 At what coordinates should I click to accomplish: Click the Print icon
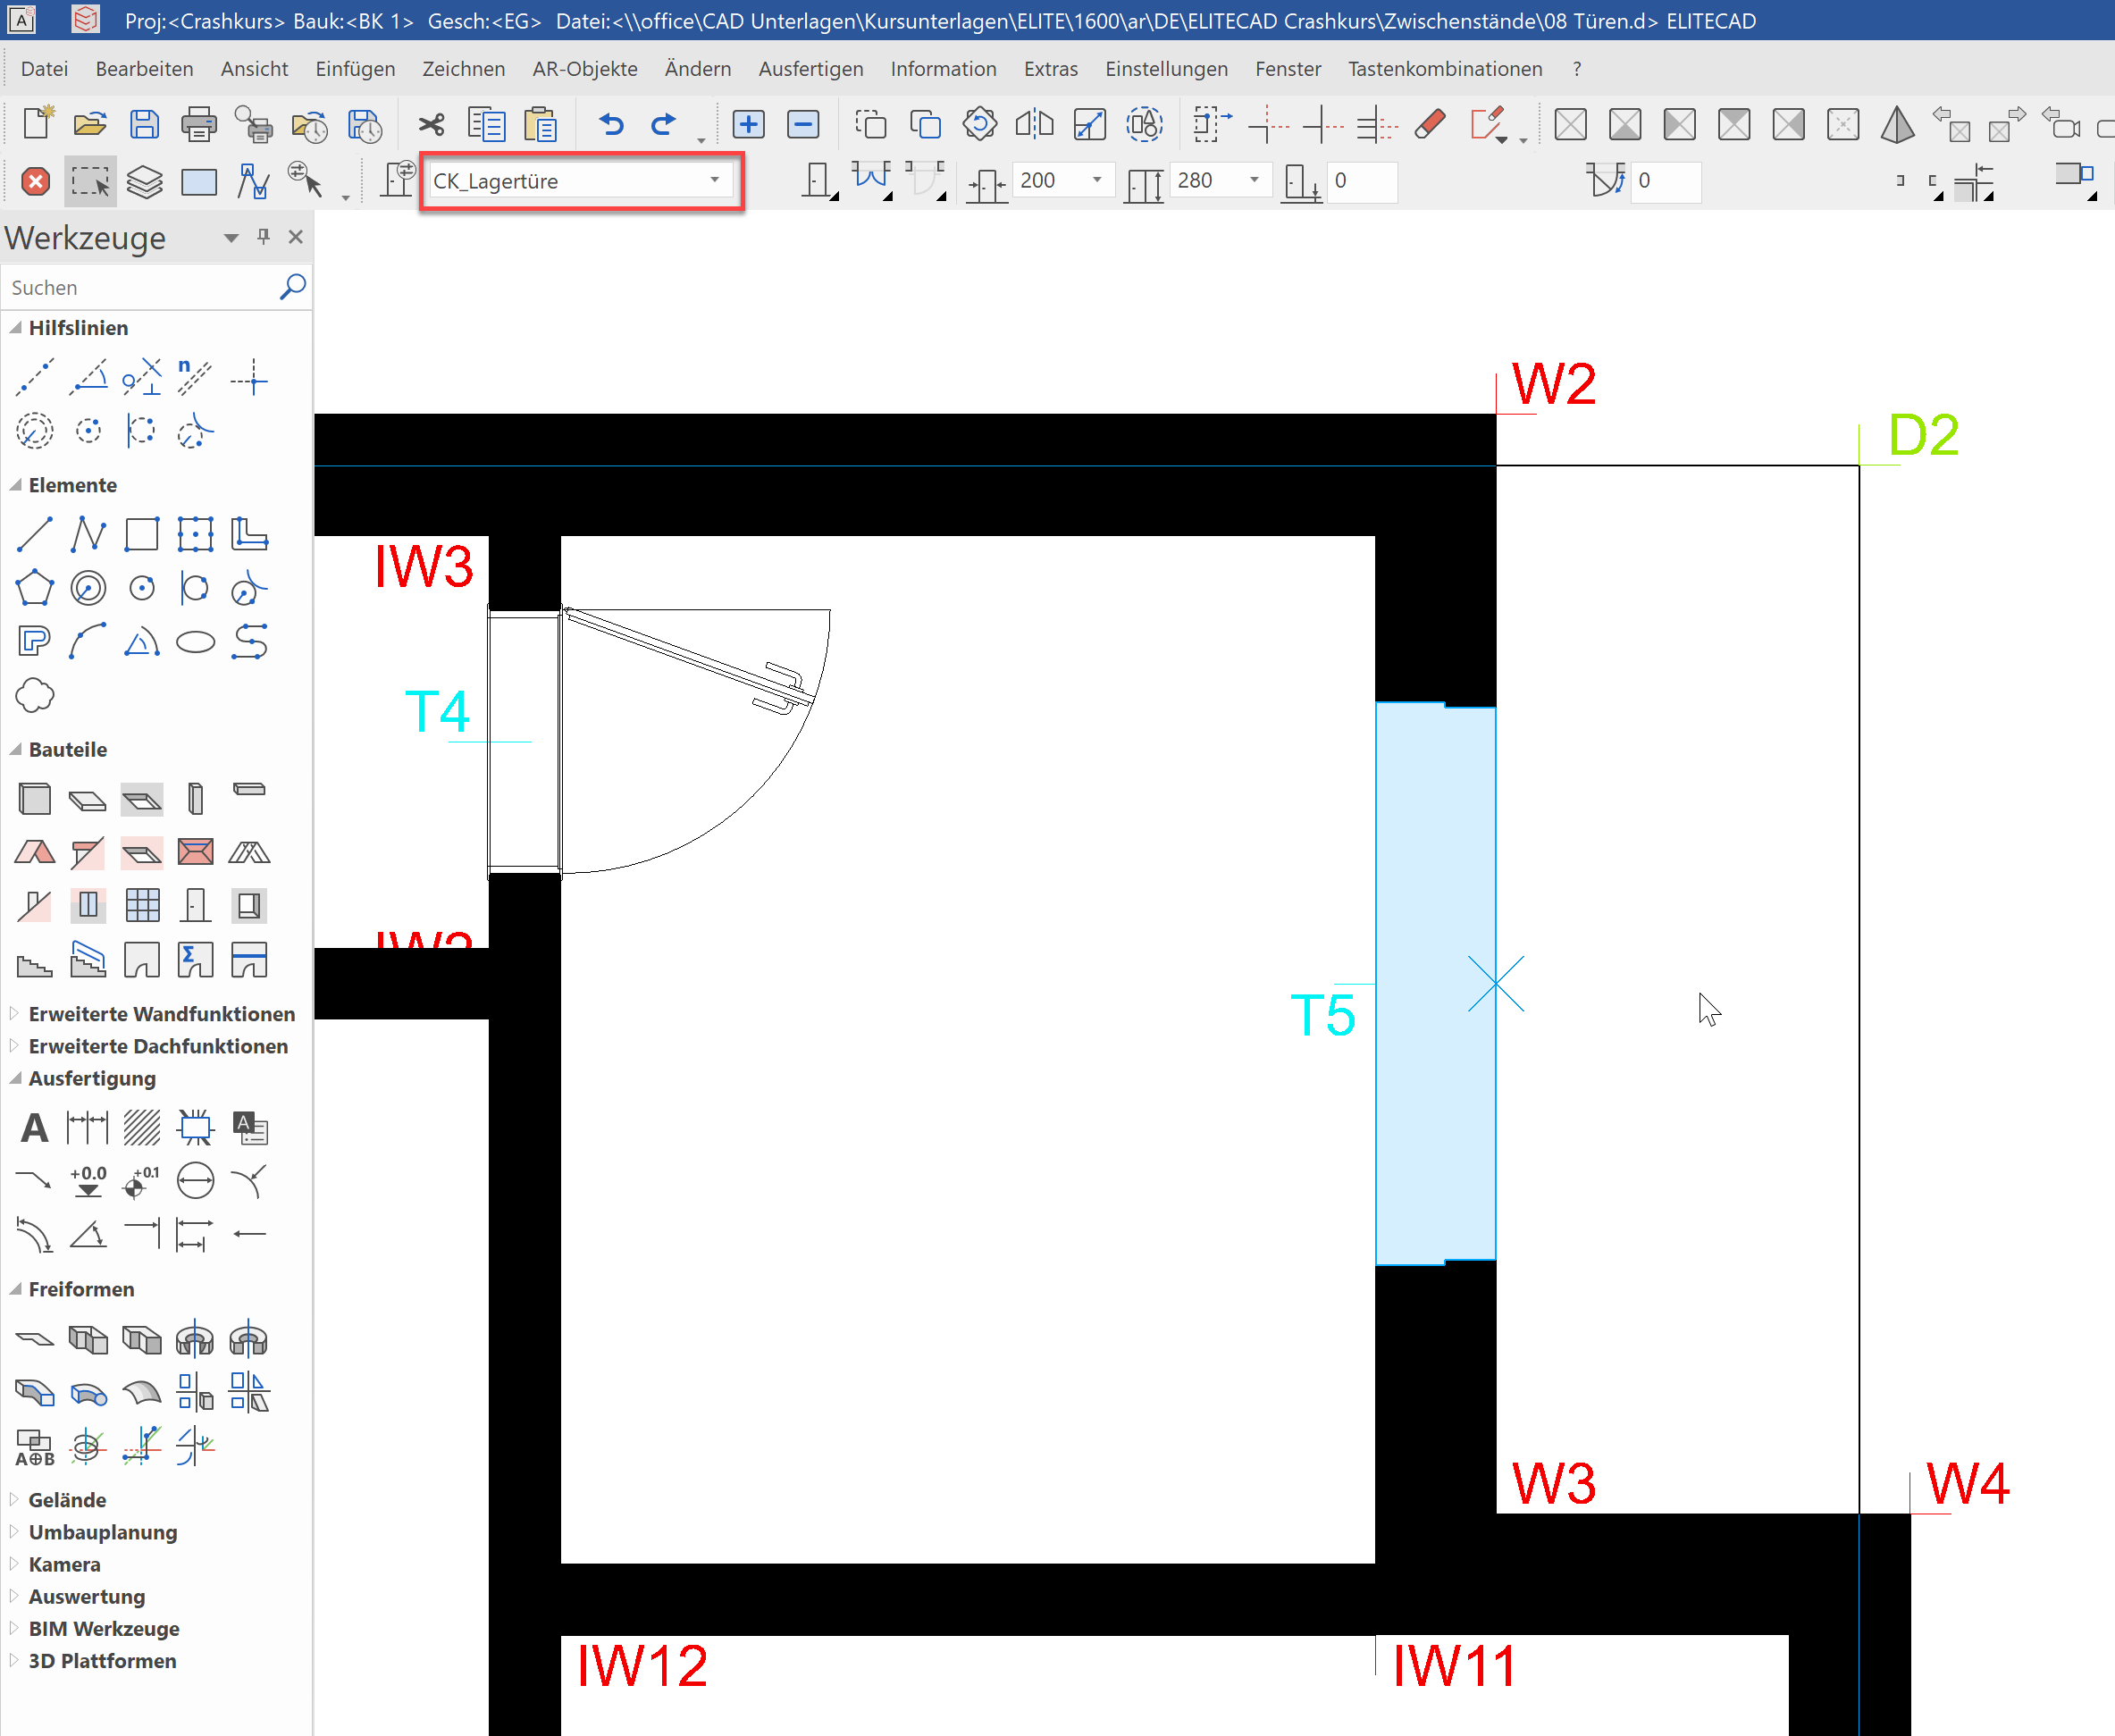[x=198, y=124]
